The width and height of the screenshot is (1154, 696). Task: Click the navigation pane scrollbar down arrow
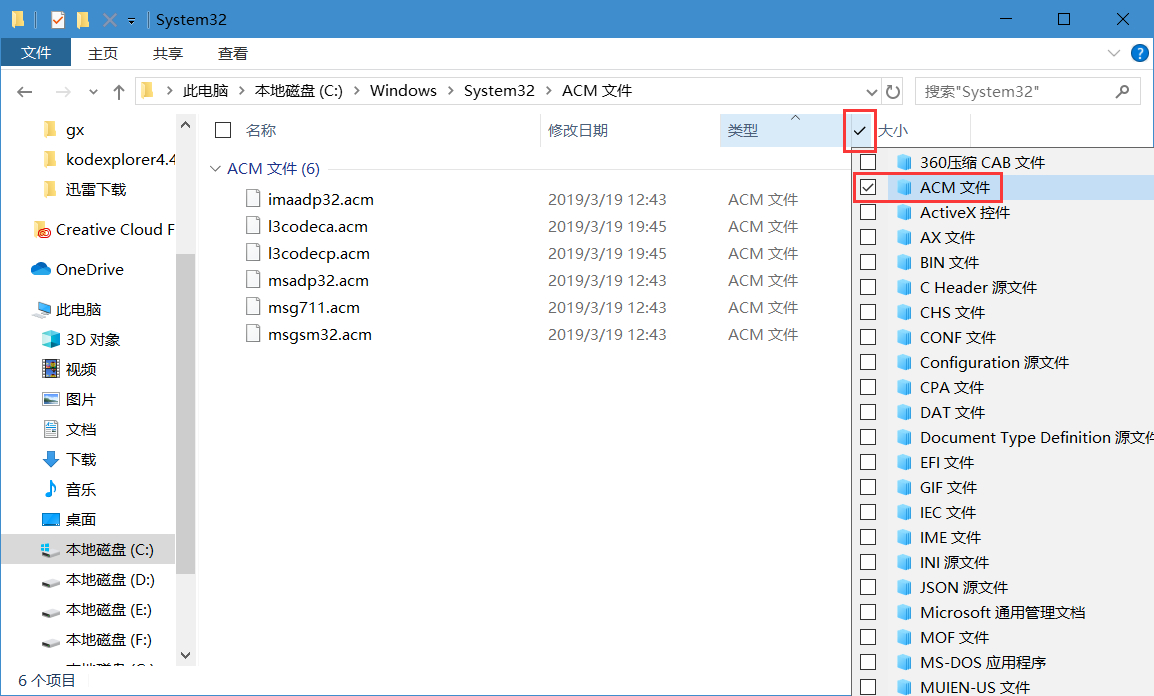(x=185, y=655)
